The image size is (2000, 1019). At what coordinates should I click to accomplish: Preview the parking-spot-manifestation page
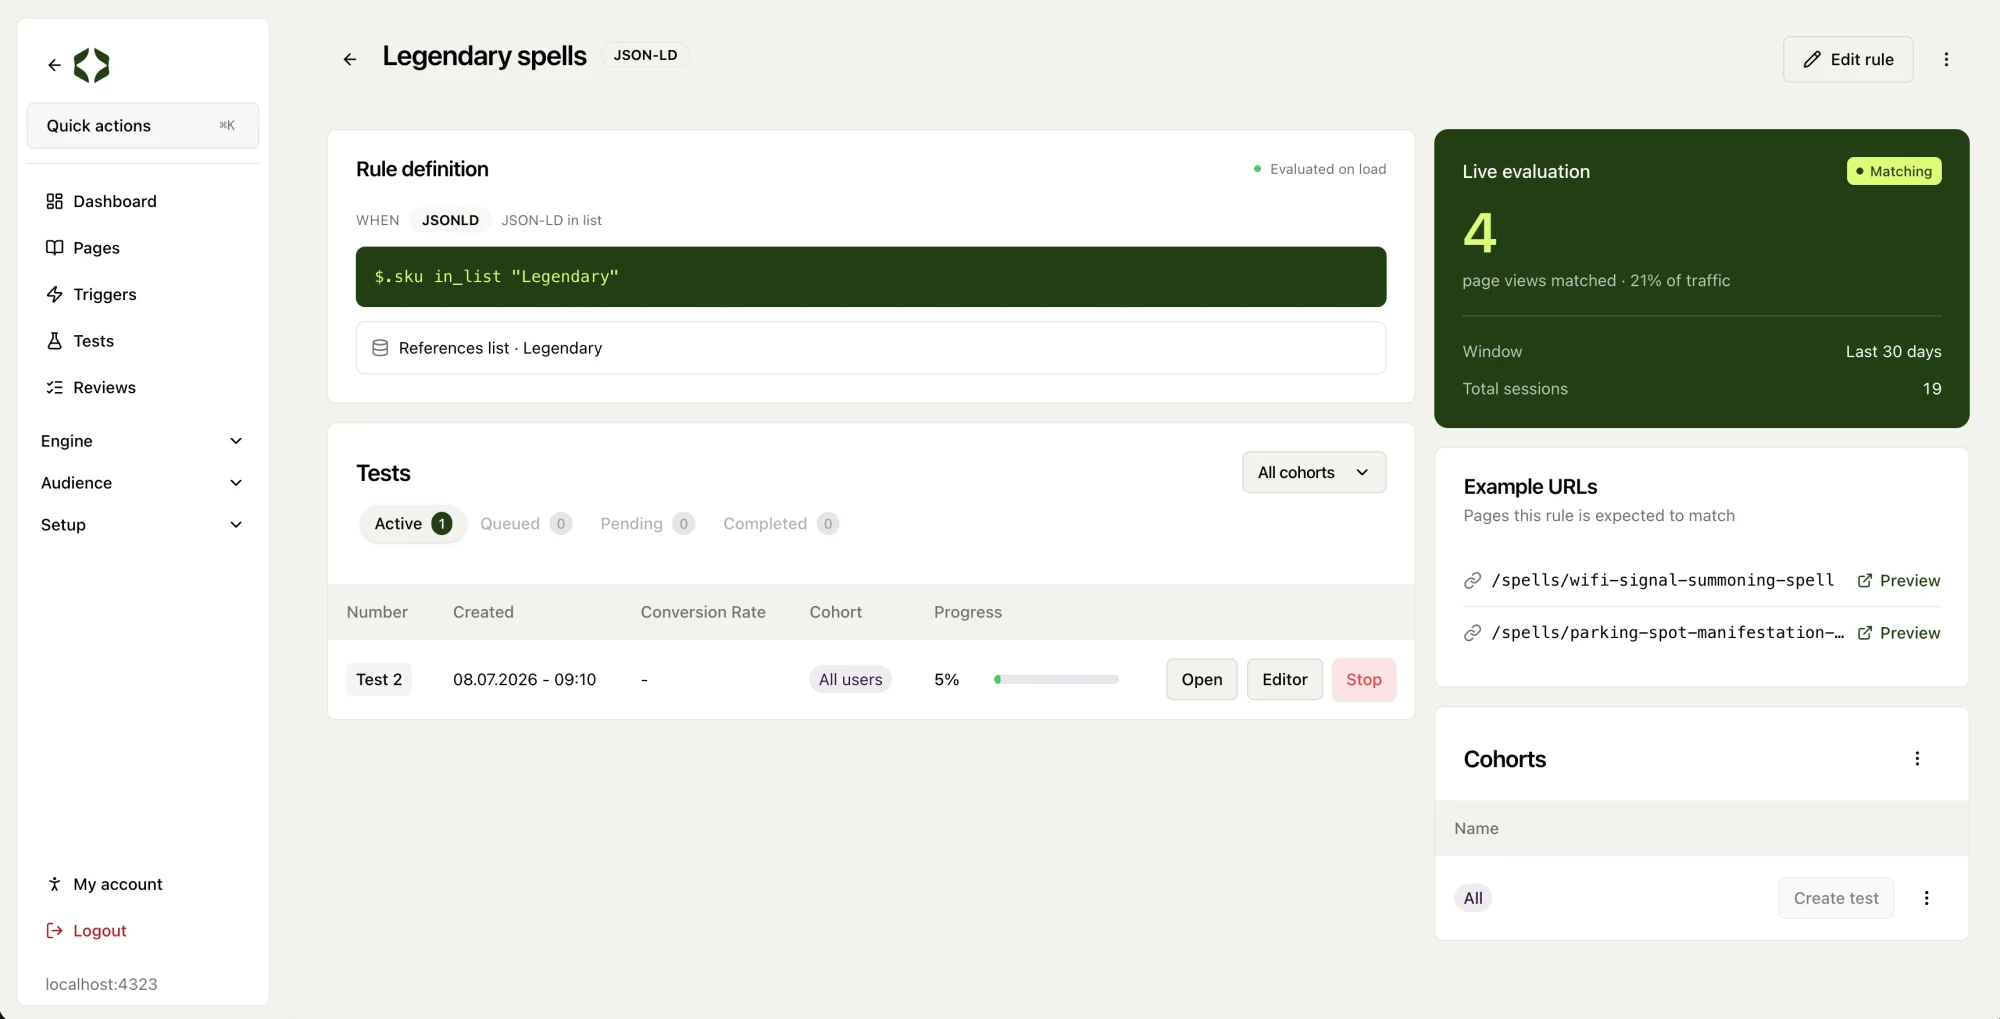pos(1899,632)
